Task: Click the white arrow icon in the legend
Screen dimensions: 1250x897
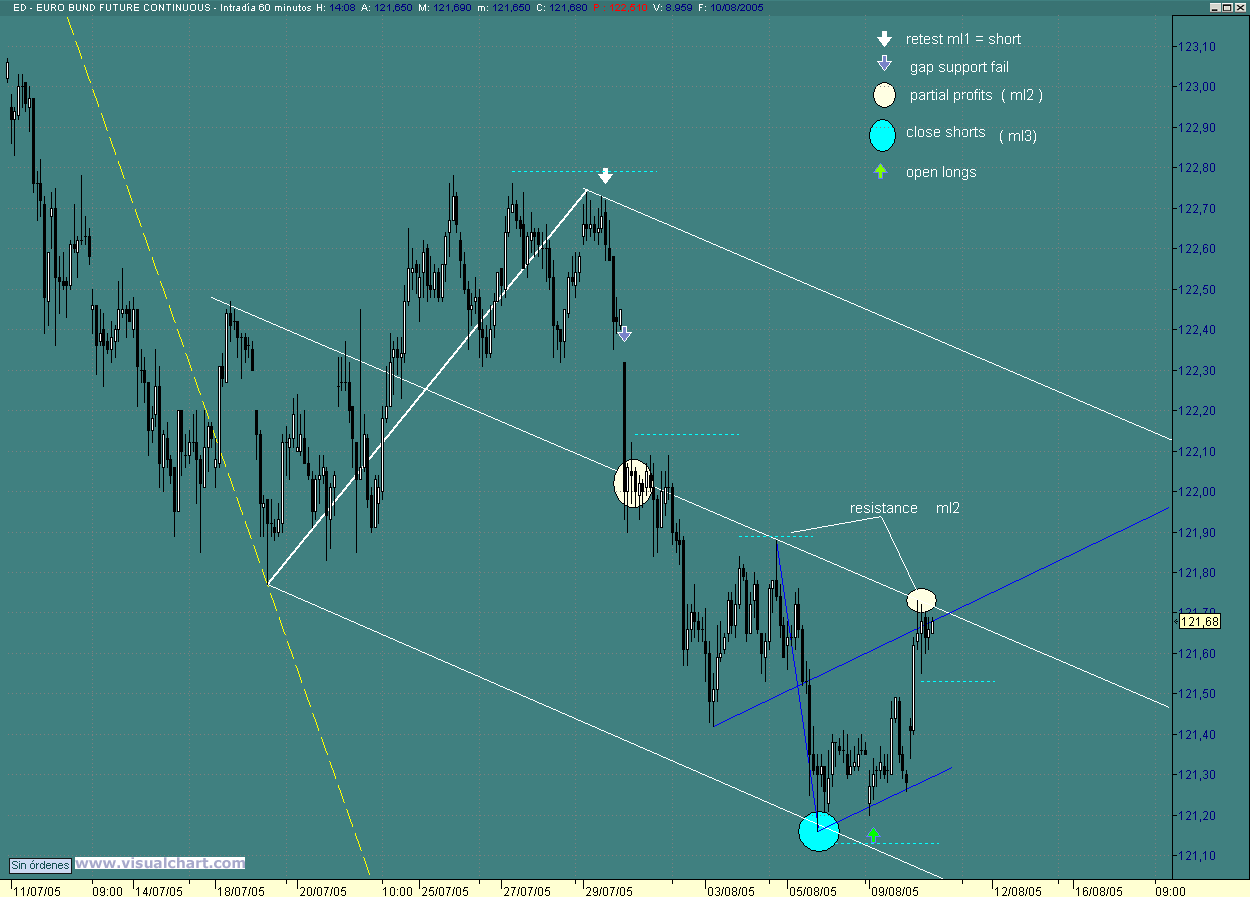Action: coord(884,39)
